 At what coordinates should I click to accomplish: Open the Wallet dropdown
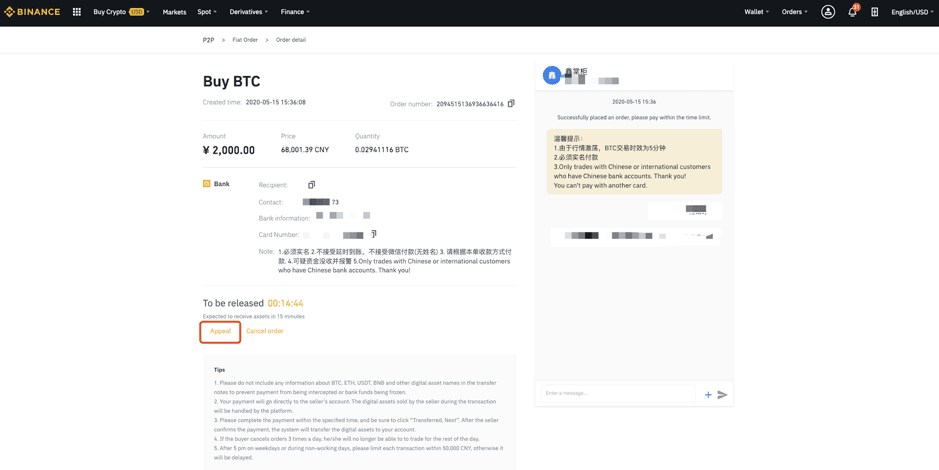(757, 12)
